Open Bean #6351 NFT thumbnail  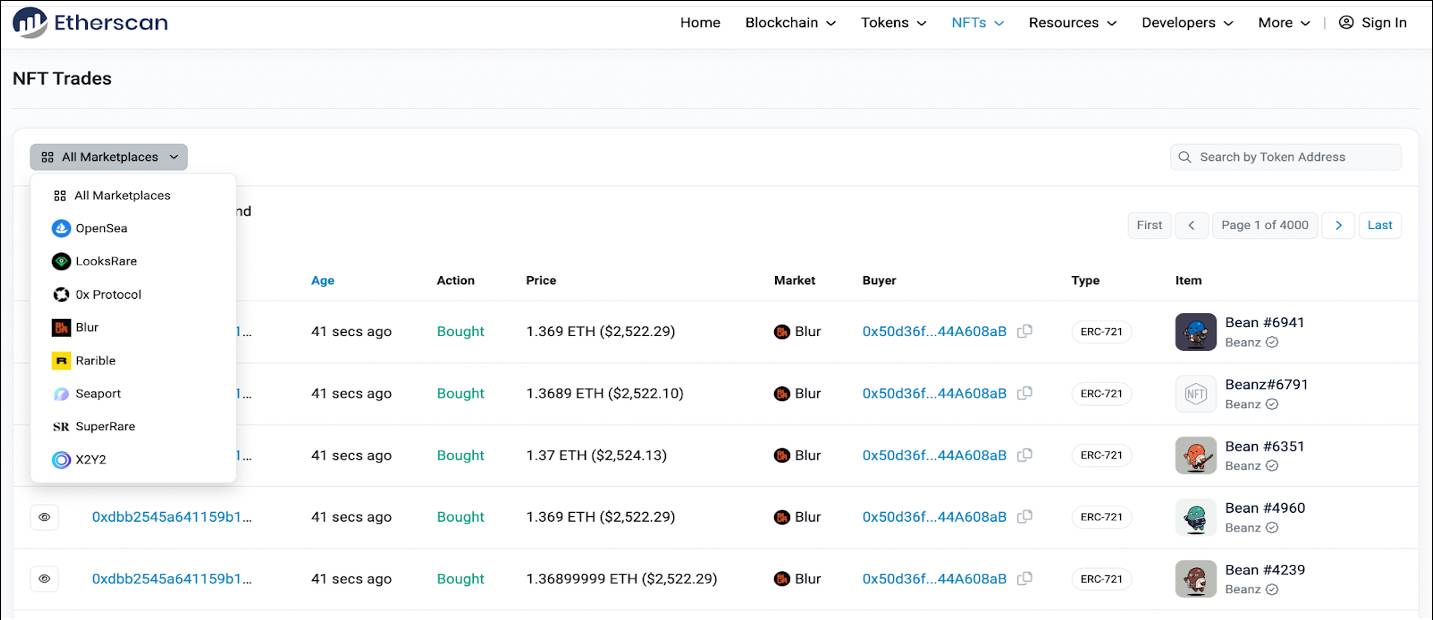[1196, 456]
